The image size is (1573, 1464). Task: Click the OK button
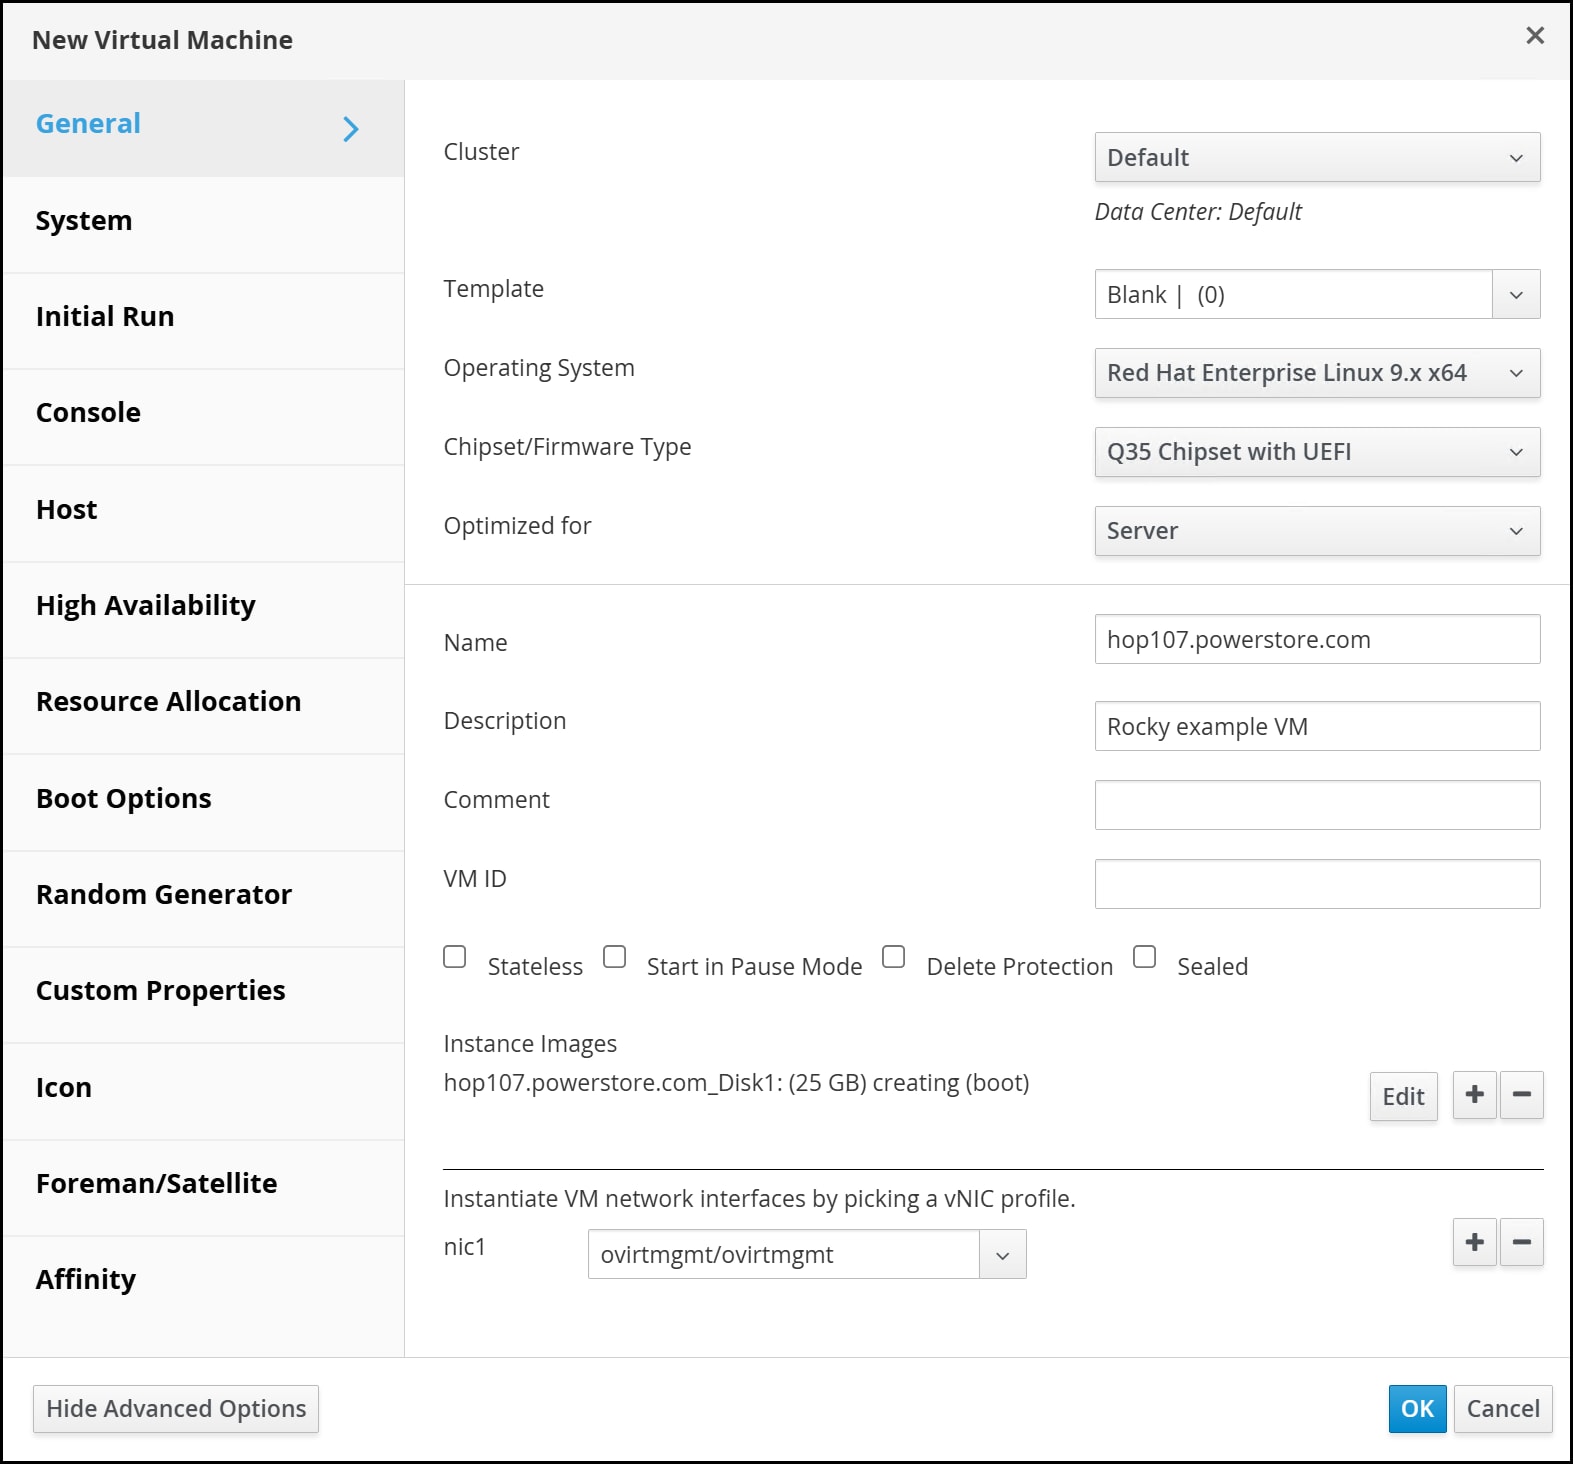1417,1409
